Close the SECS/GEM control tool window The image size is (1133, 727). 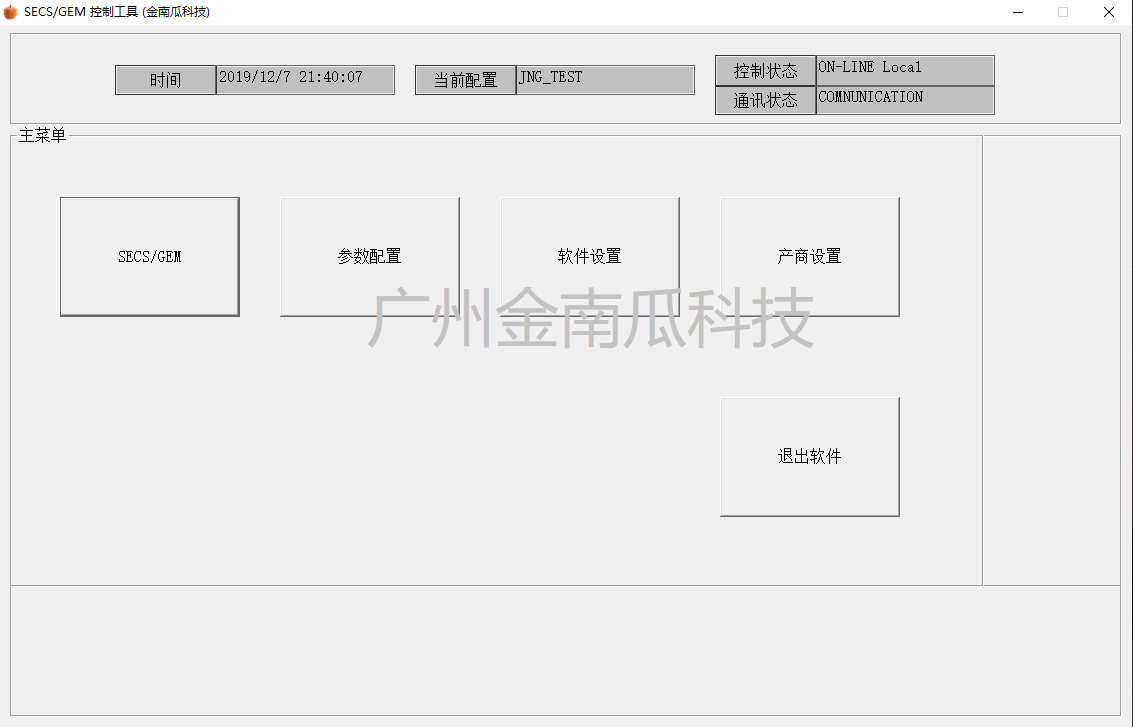click(x=1108, y=12)
